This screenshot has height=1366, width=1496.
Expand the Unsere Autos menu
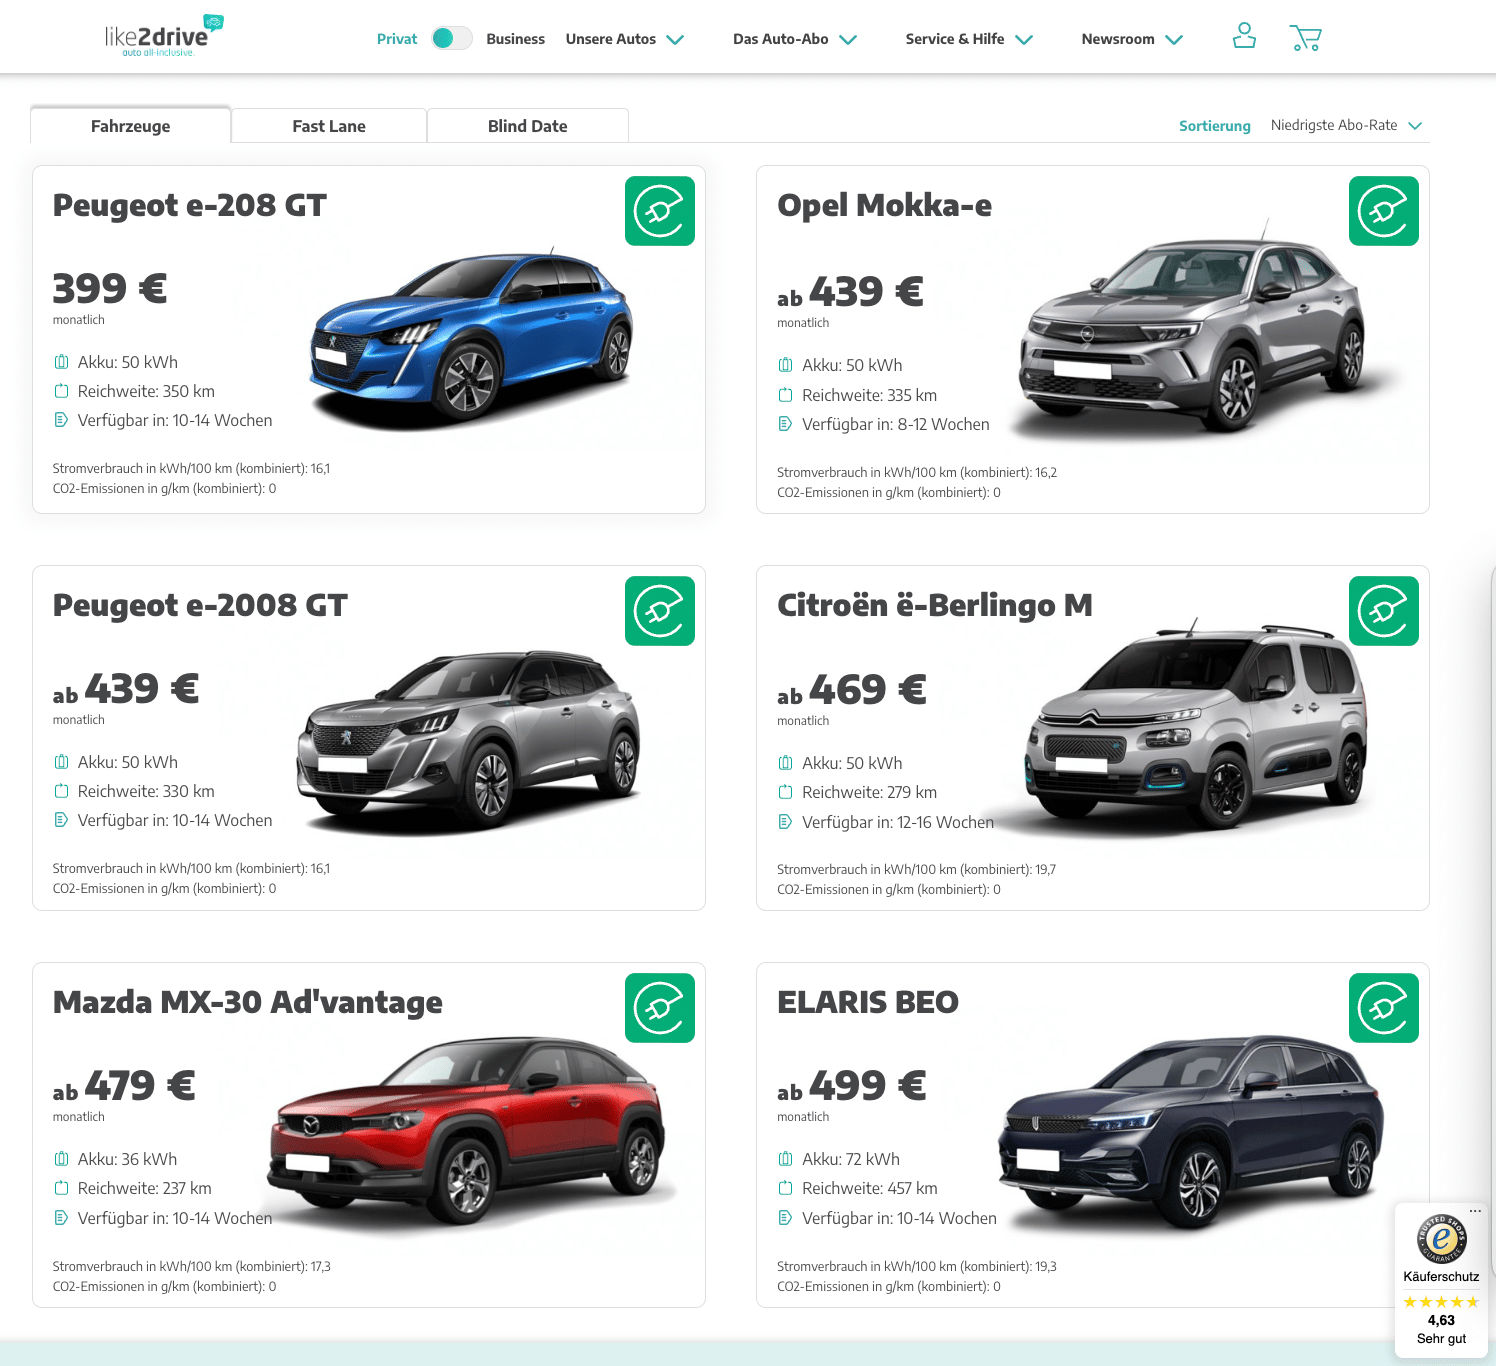[x=624, y=39]
